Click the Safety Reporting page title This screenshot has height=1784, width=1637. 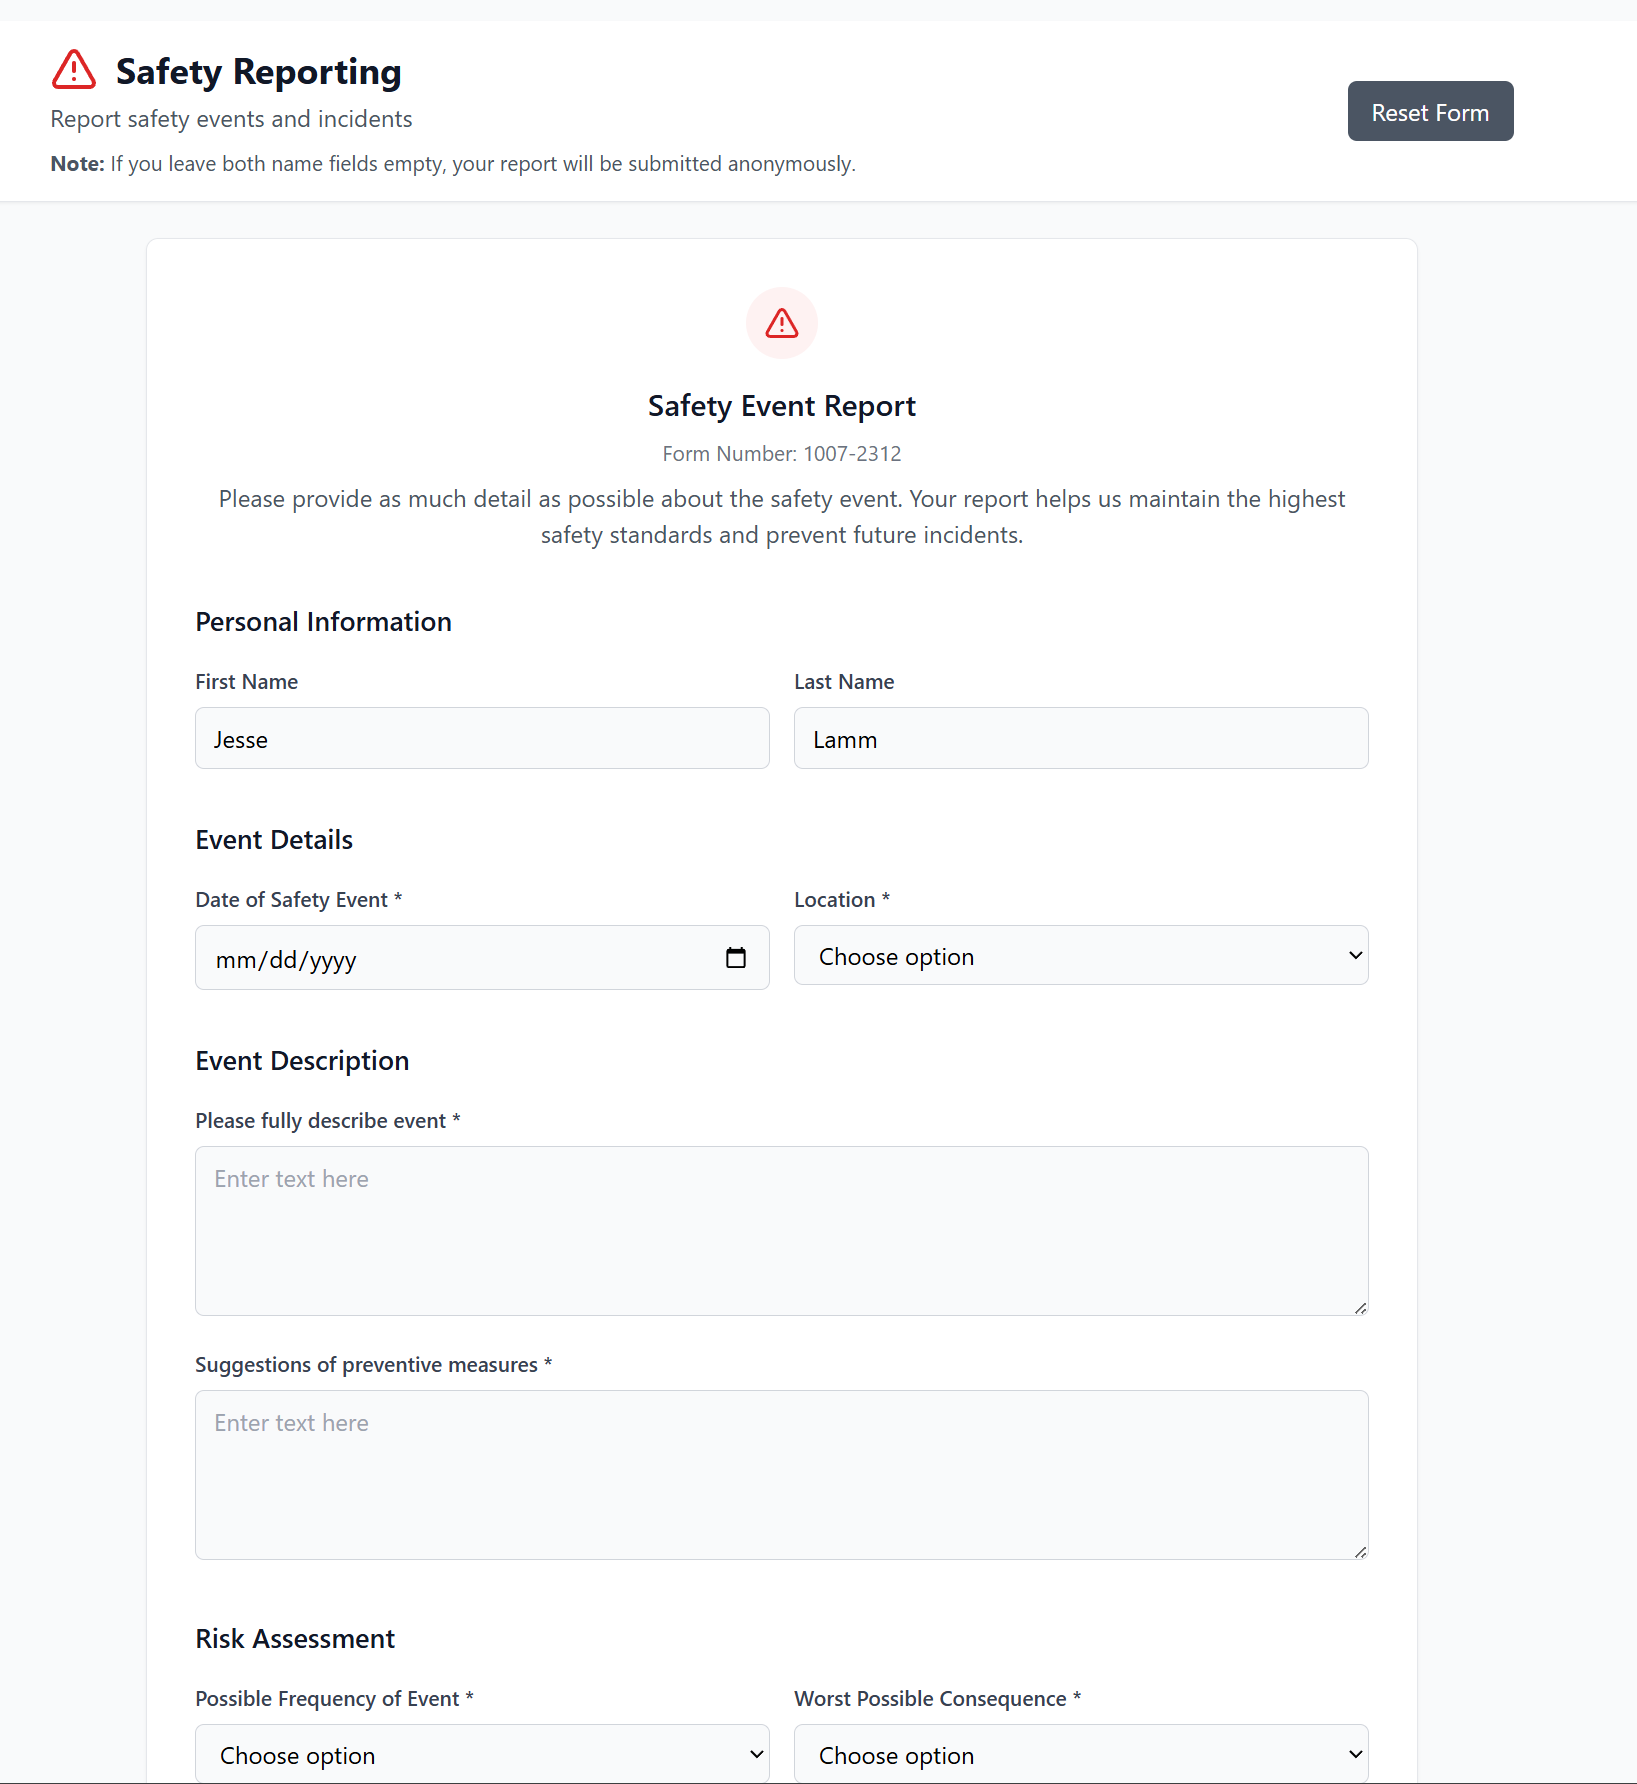(x=258, y=72)
